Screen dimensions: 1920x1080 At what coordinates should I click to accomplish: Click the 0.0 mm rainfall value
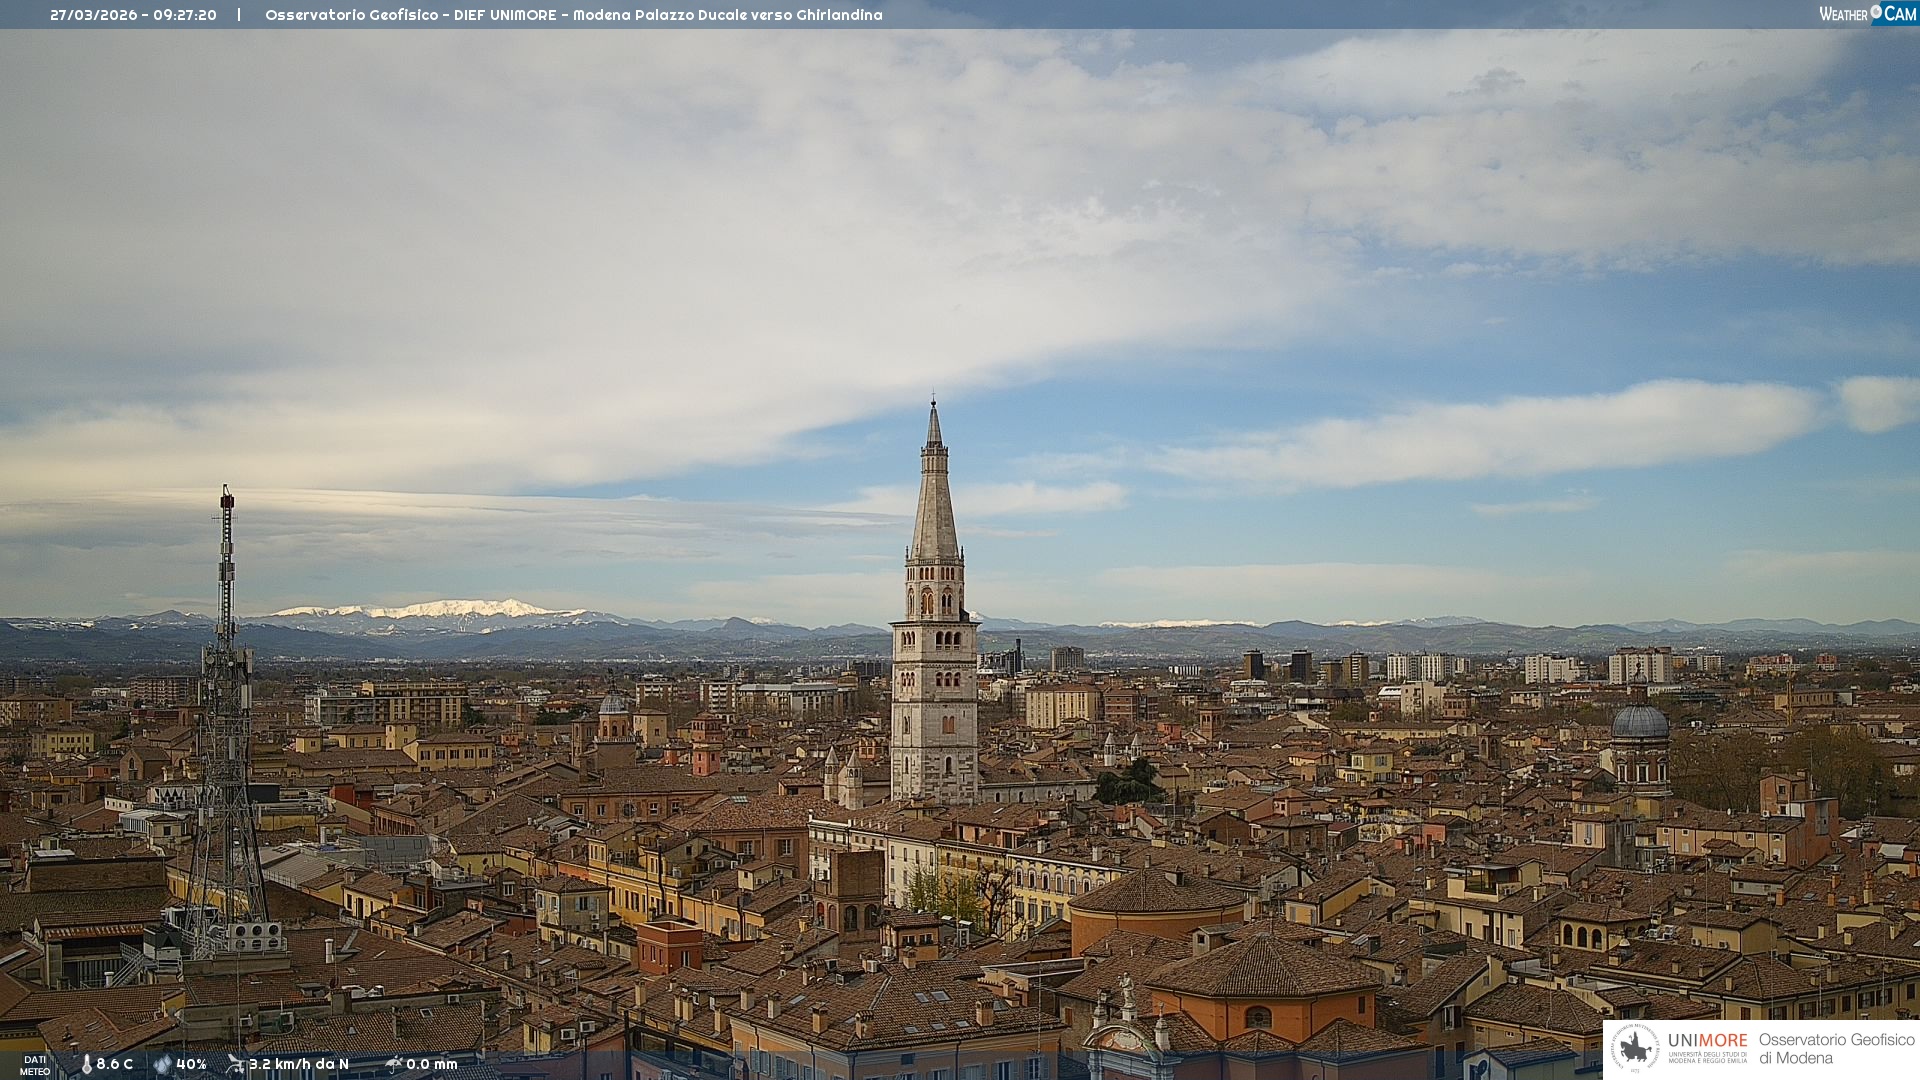tap(432, 1065)
